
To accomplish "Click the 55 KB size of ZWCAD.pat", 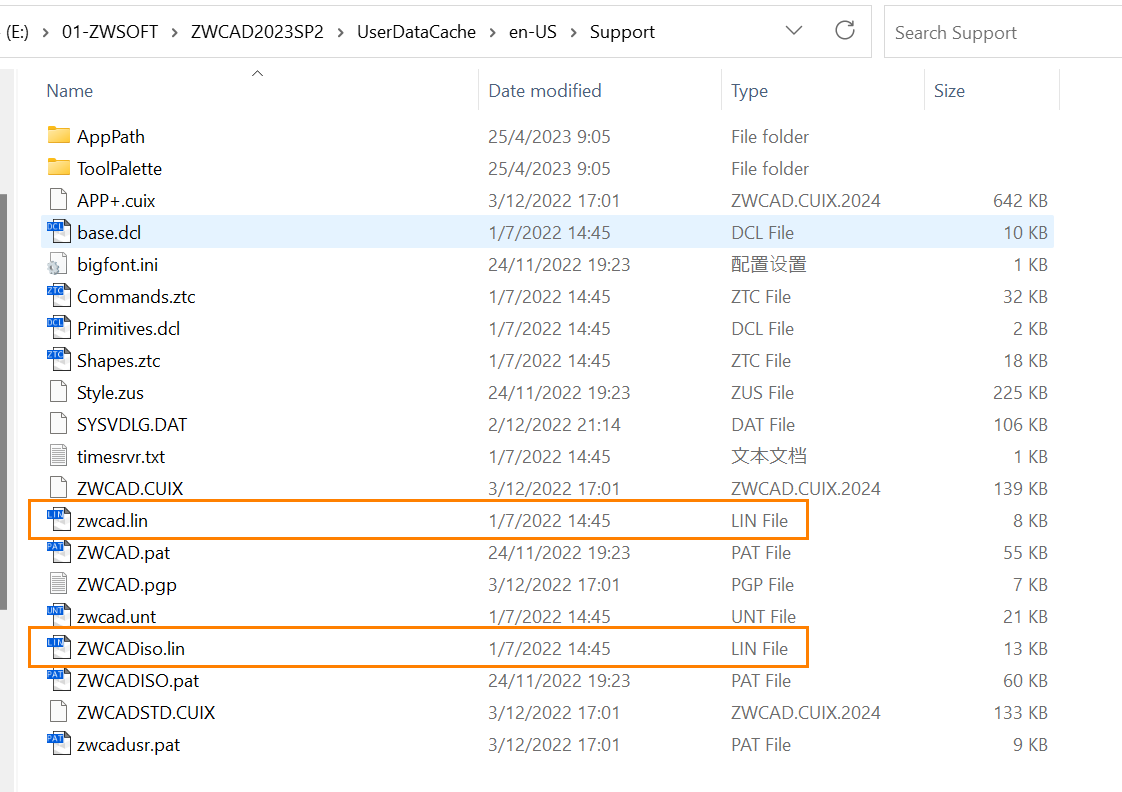I will 1025,553.
